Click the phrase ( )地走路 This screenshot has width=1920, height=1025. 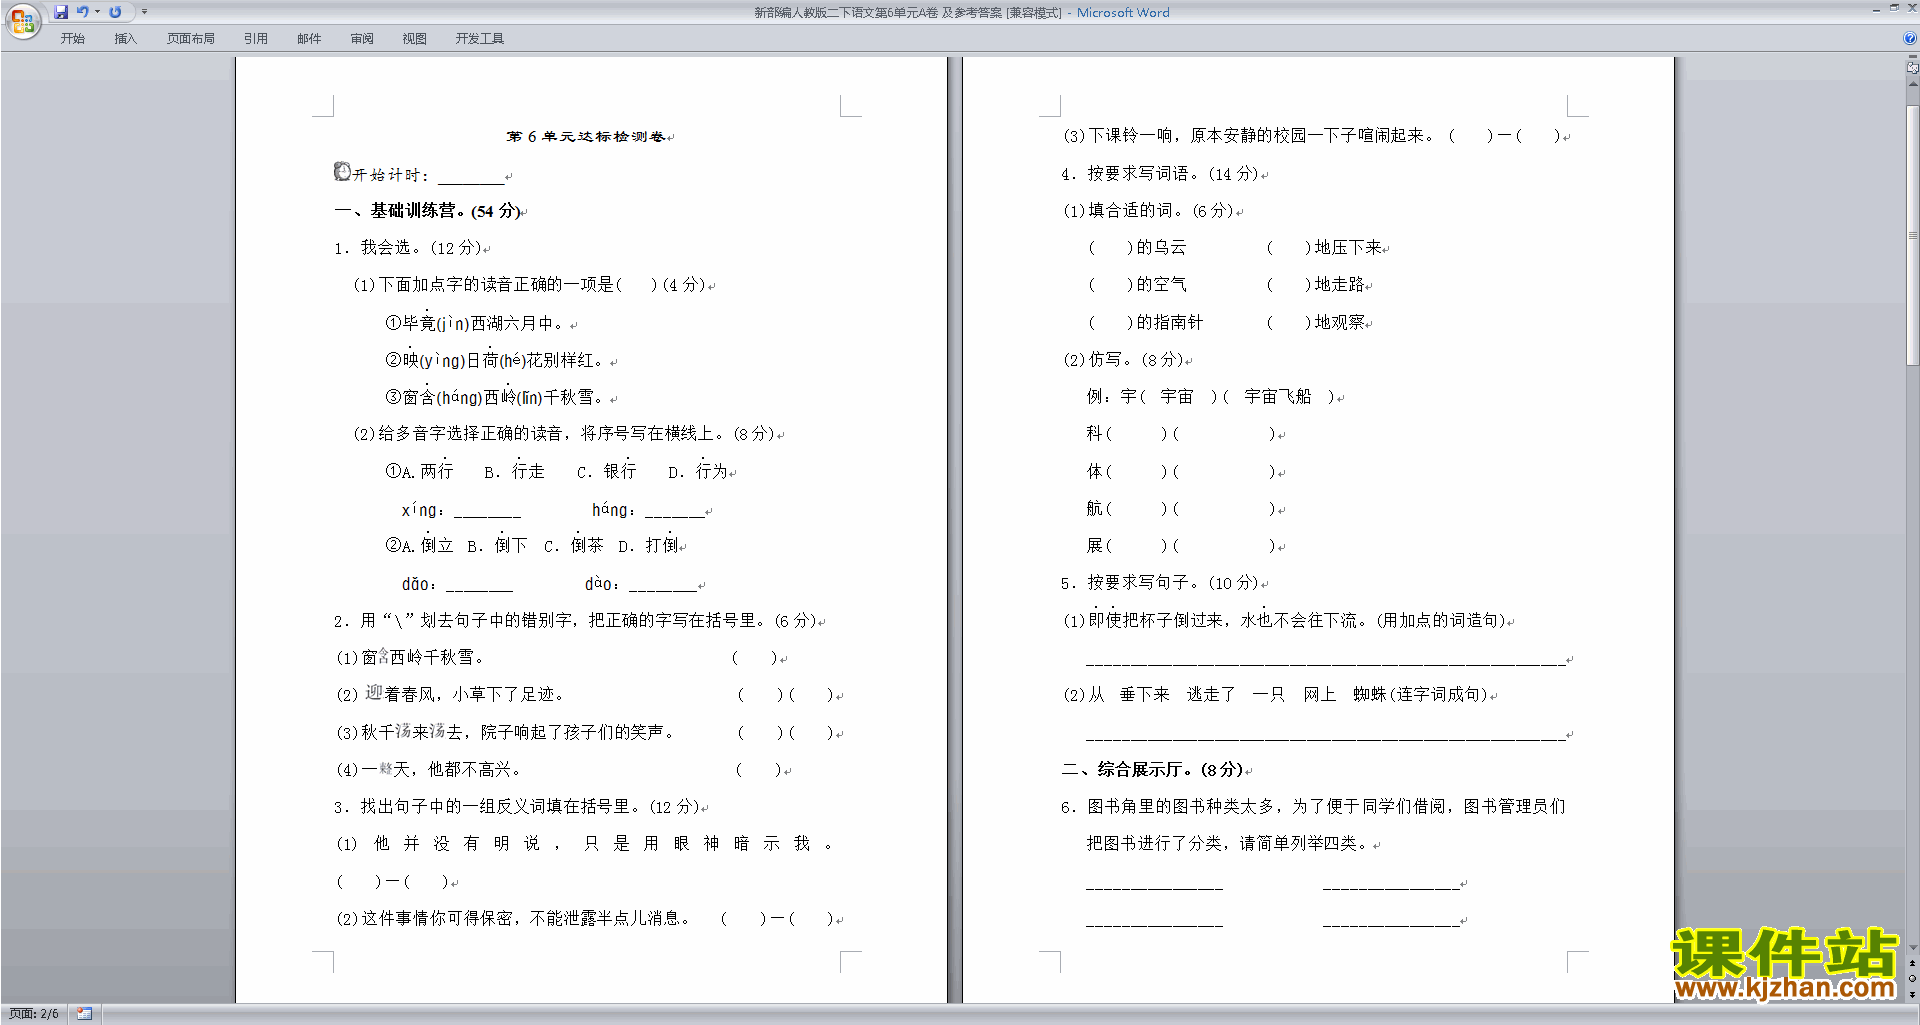click(1316, 285)
